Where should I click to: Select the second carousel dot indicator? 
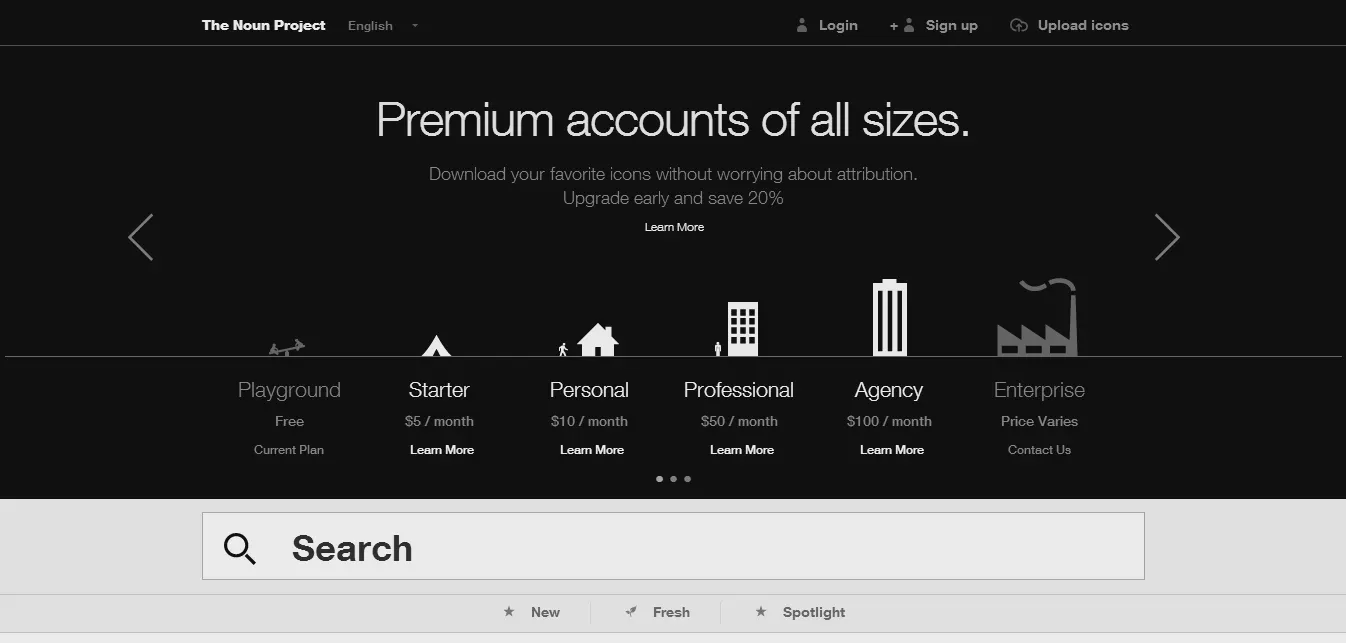(673, 479)
